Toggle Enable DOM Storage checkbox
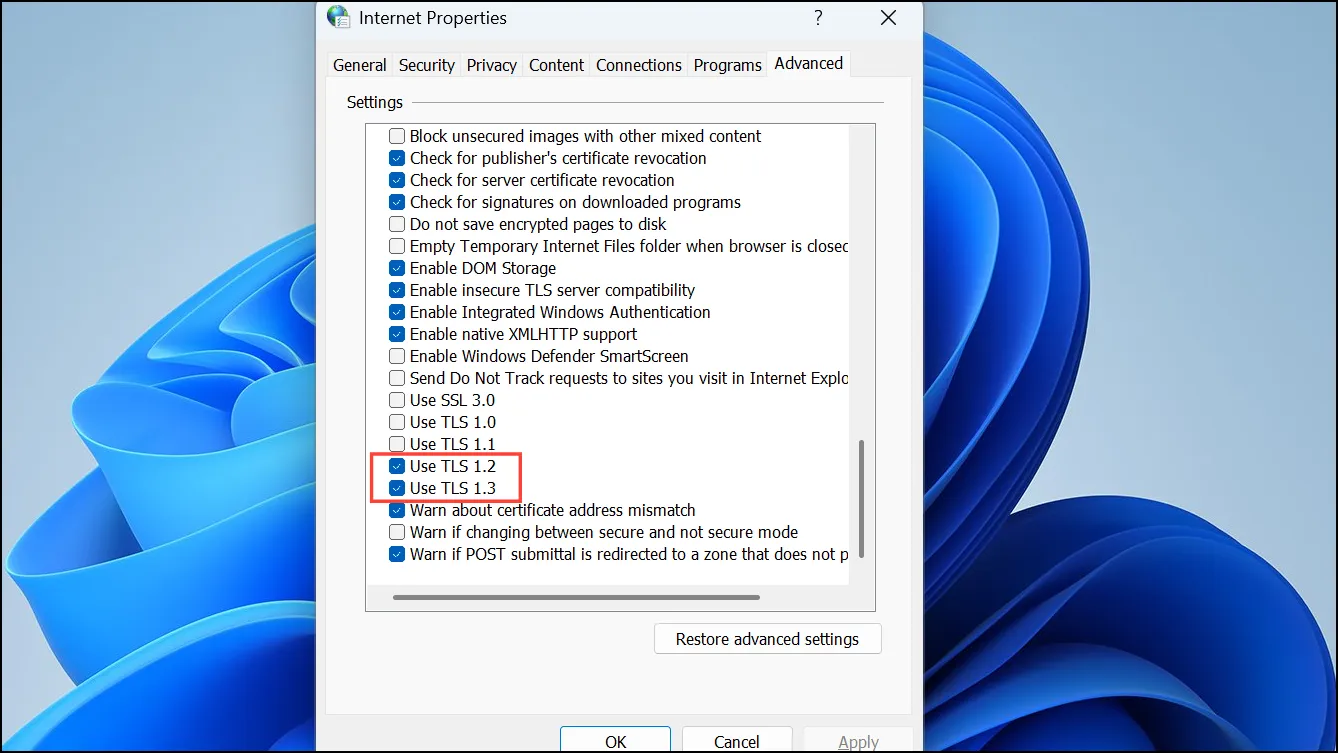The height and width of the screenshot is (753, 1338). pos(397,268)
